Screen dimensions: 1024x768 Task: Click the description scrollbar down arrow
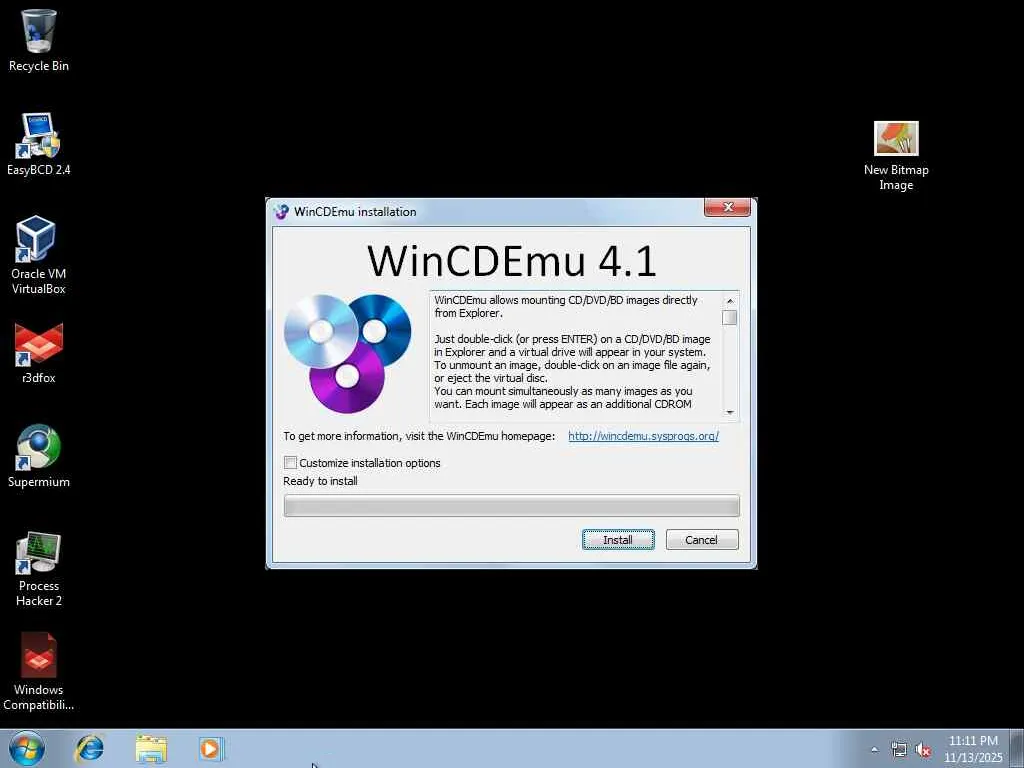pyautogui.click(x=729, y=412)
